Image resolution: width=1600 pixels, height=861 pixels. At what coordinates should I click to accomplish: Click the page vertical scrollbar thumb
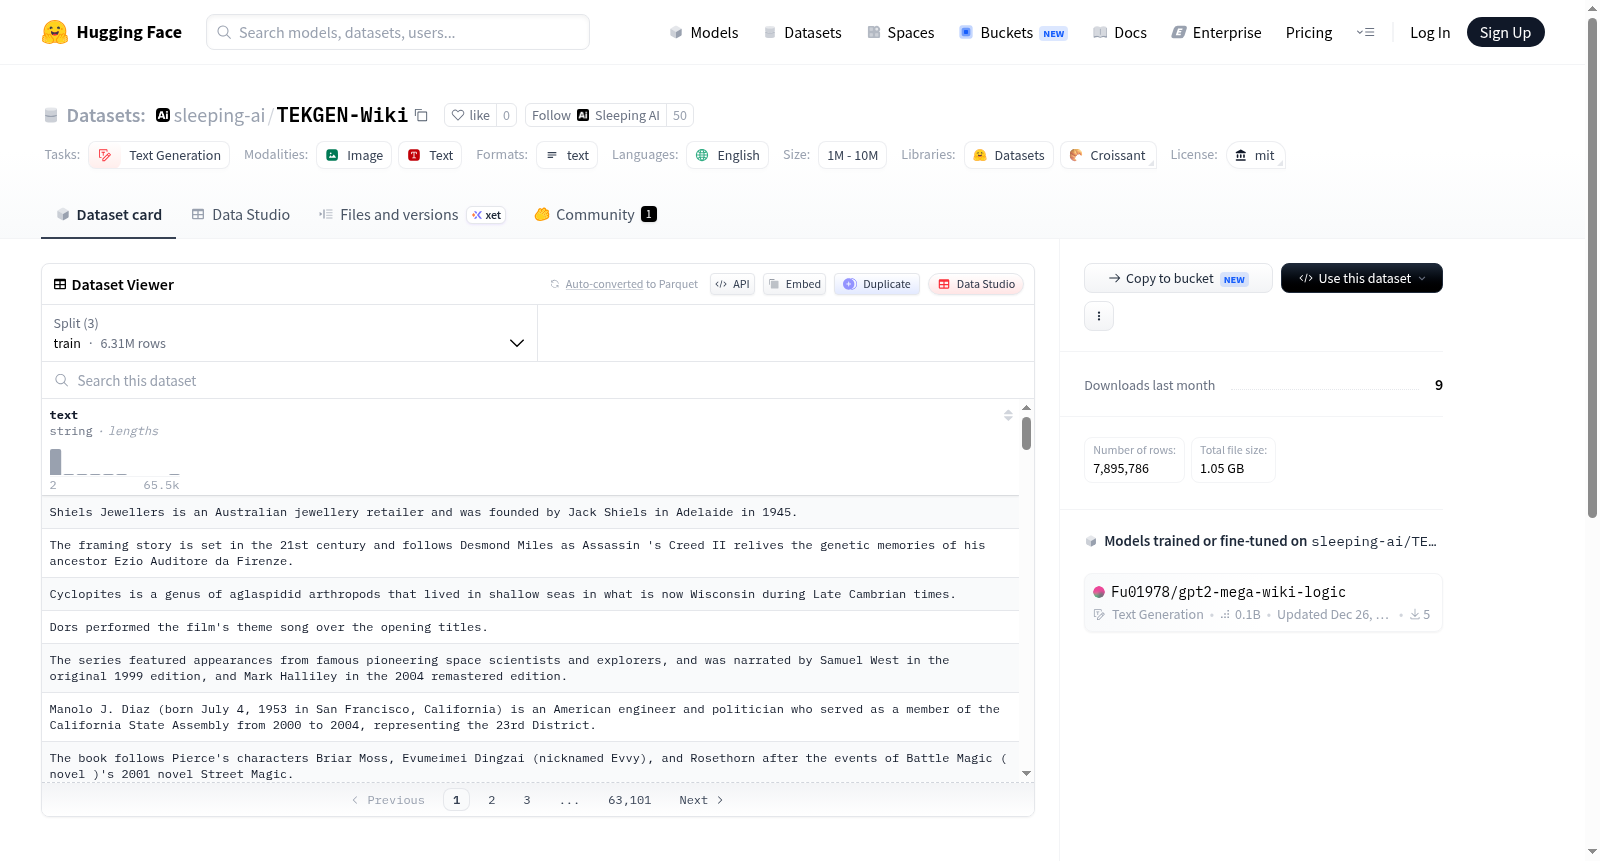[x=1593, y=268]
